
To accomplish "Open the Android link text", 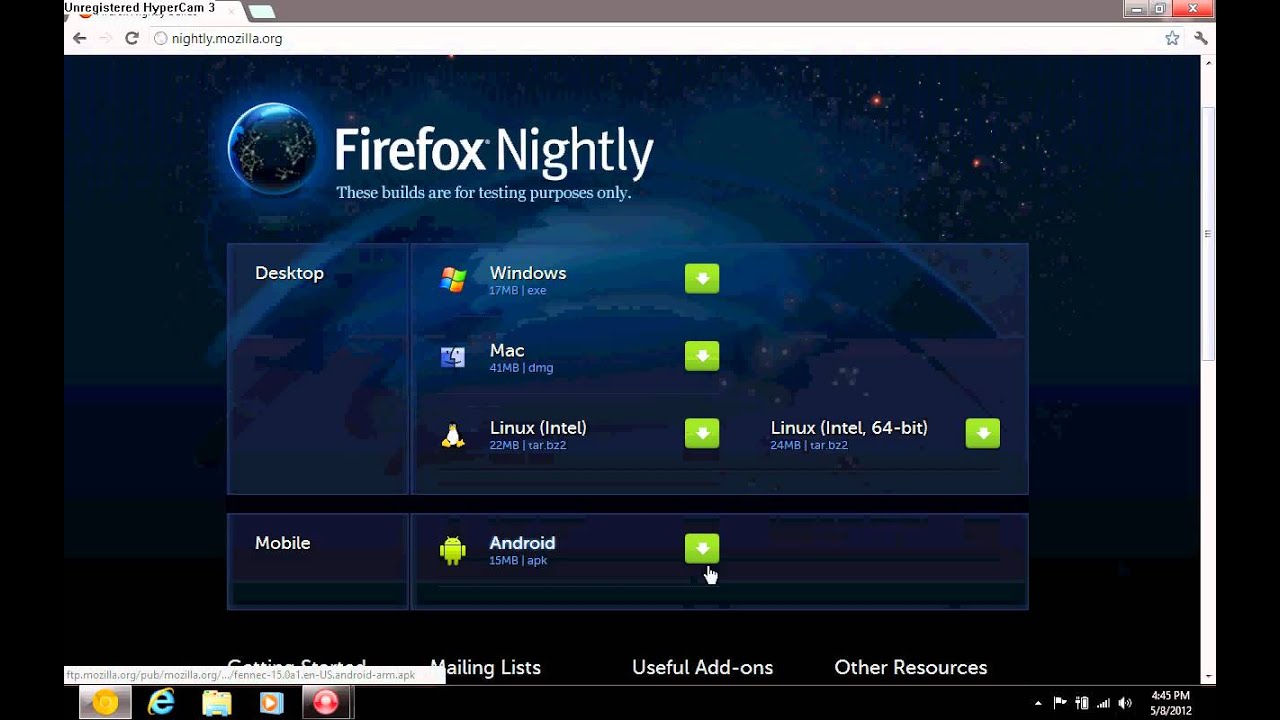I will pos(522,543).
